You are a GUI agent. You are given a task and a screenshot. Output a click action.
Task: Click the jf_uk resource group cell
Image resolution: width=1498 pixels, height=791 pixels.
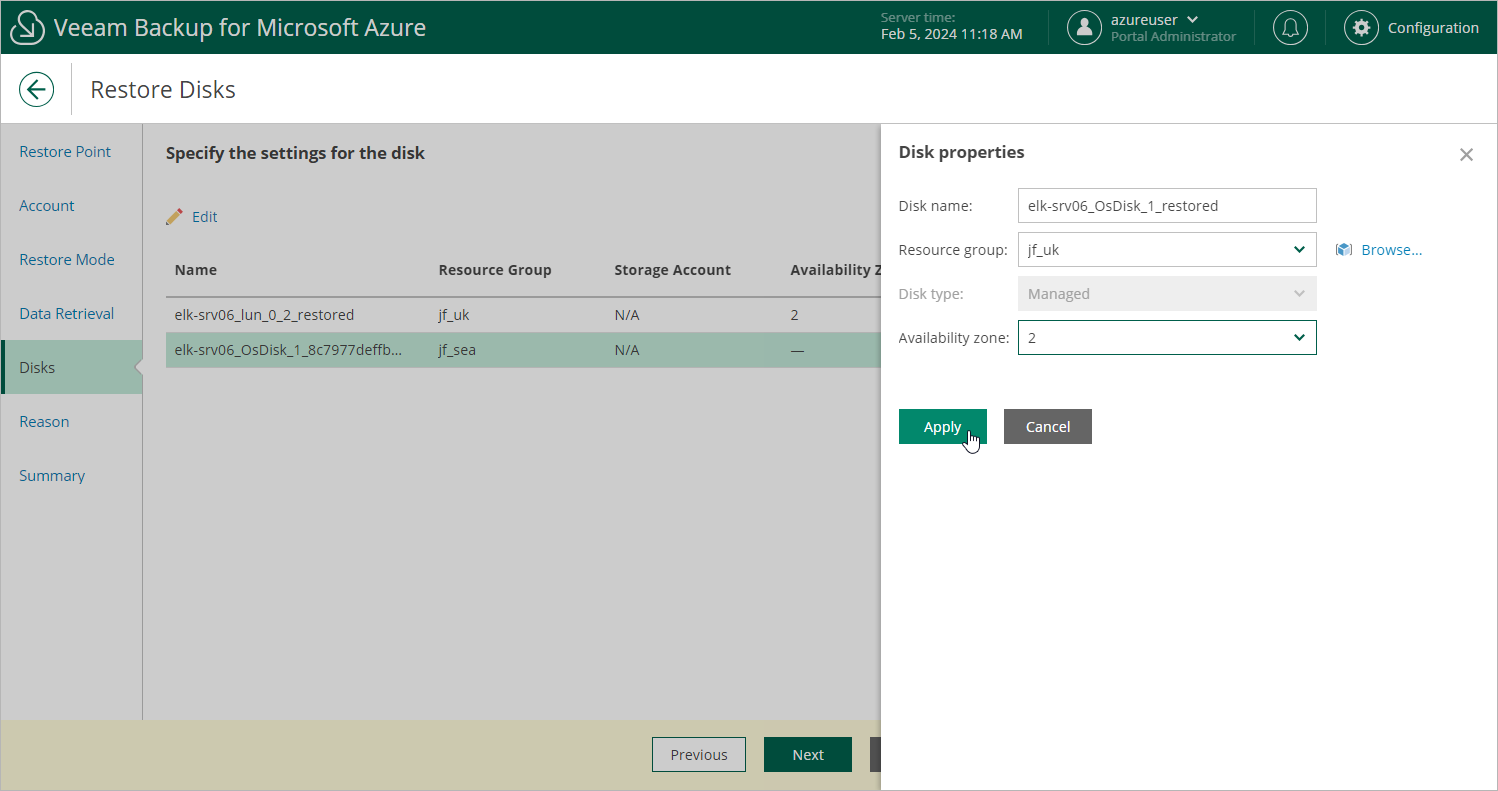(454, 315)
